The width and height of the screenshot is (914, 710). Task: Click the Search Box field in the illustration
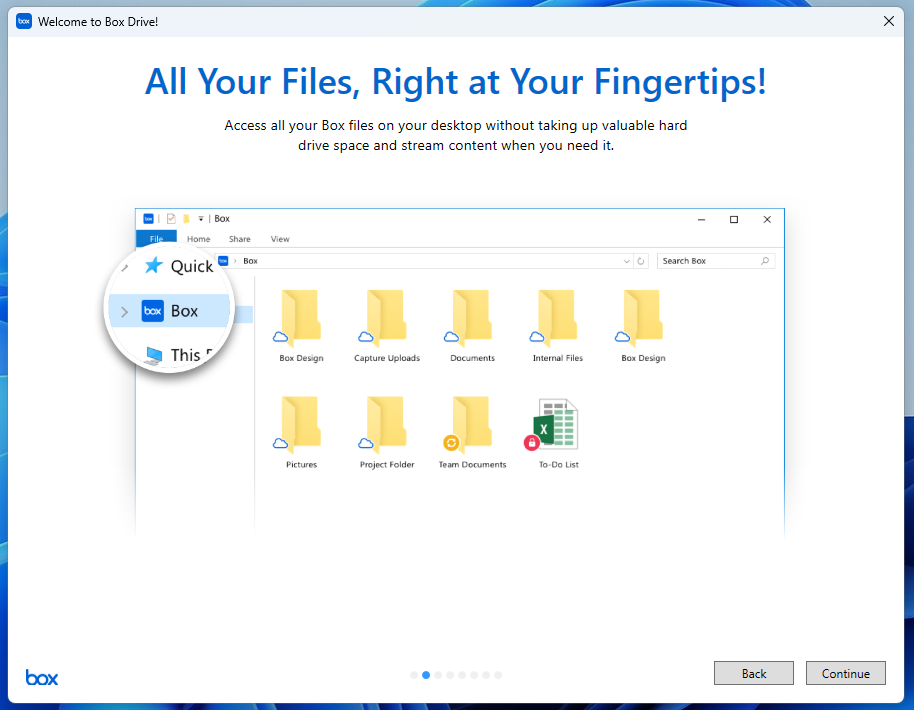click(716, 261)
